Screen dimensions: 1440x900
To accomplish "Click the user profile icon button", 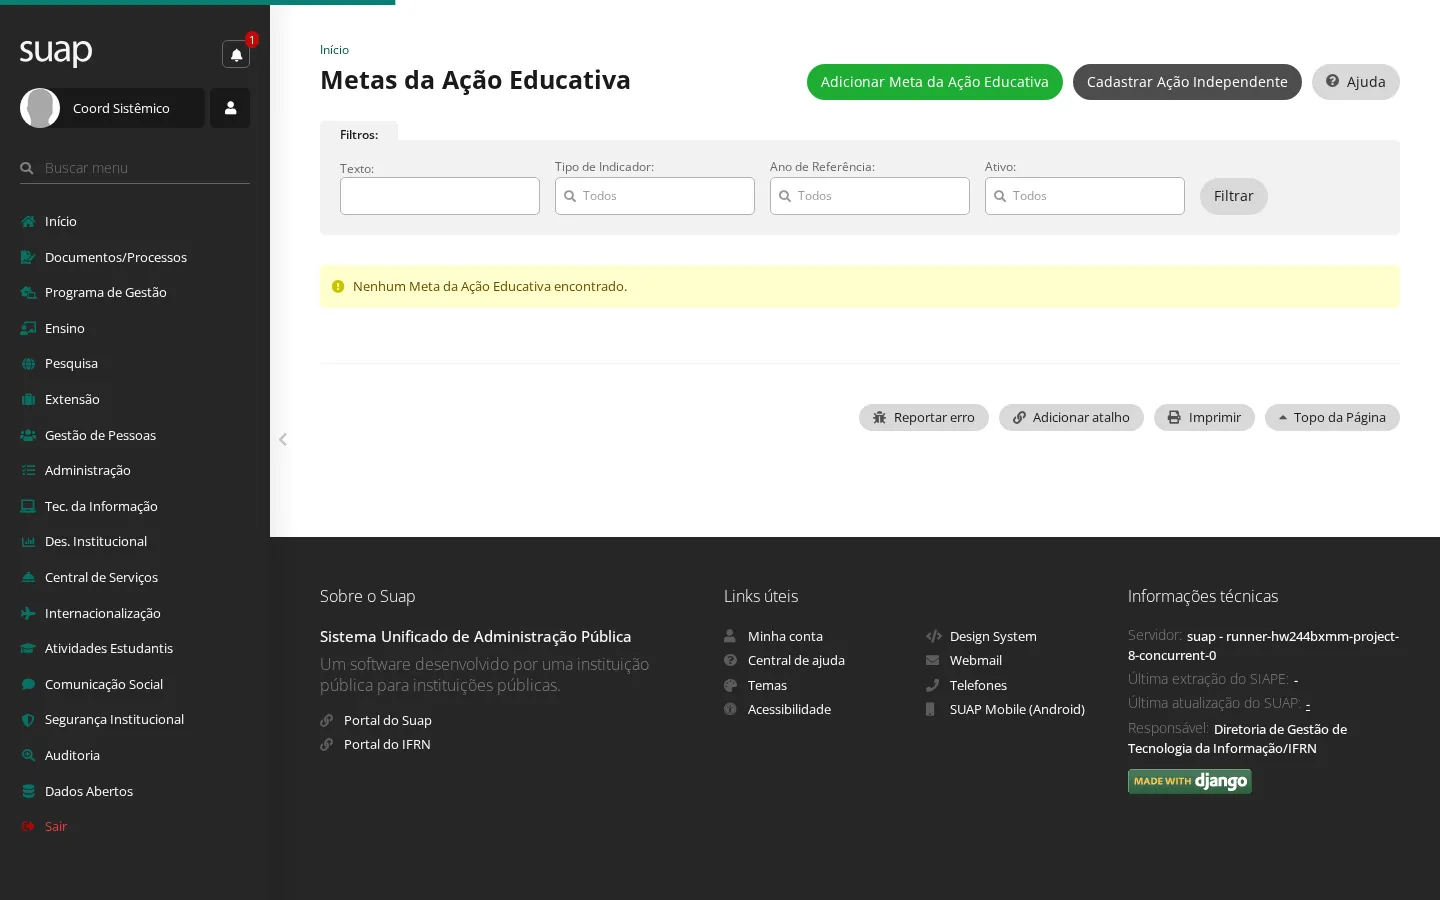I will point(230,108).
